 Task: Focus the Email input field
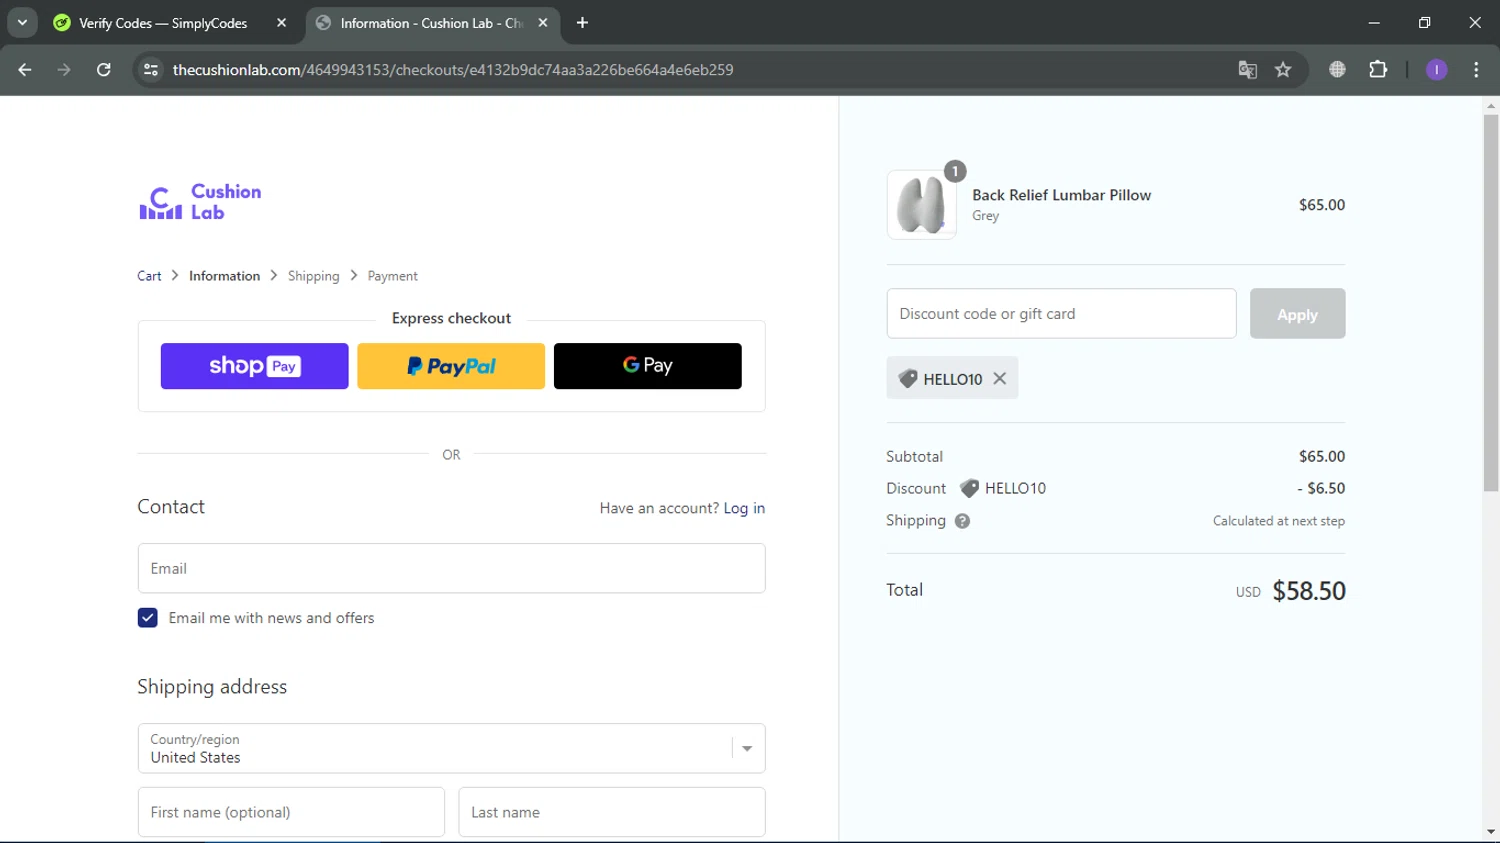(x=451, y=568)
